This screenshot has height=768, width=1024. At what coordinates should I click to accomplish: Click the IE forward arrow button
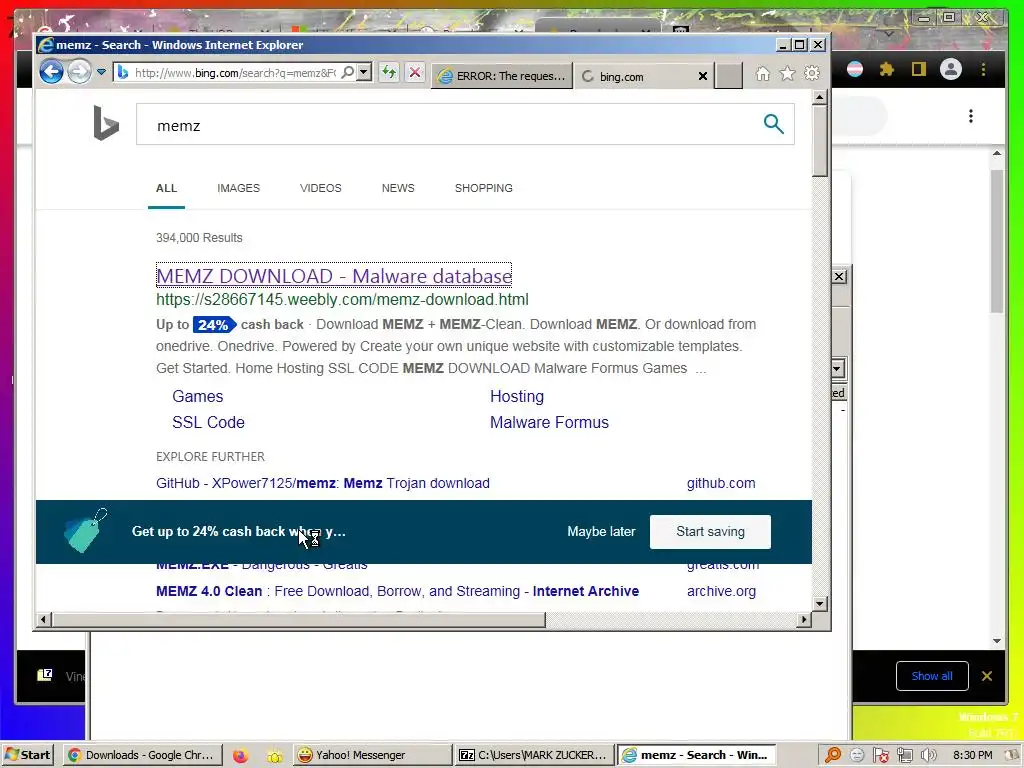point(80,72)
